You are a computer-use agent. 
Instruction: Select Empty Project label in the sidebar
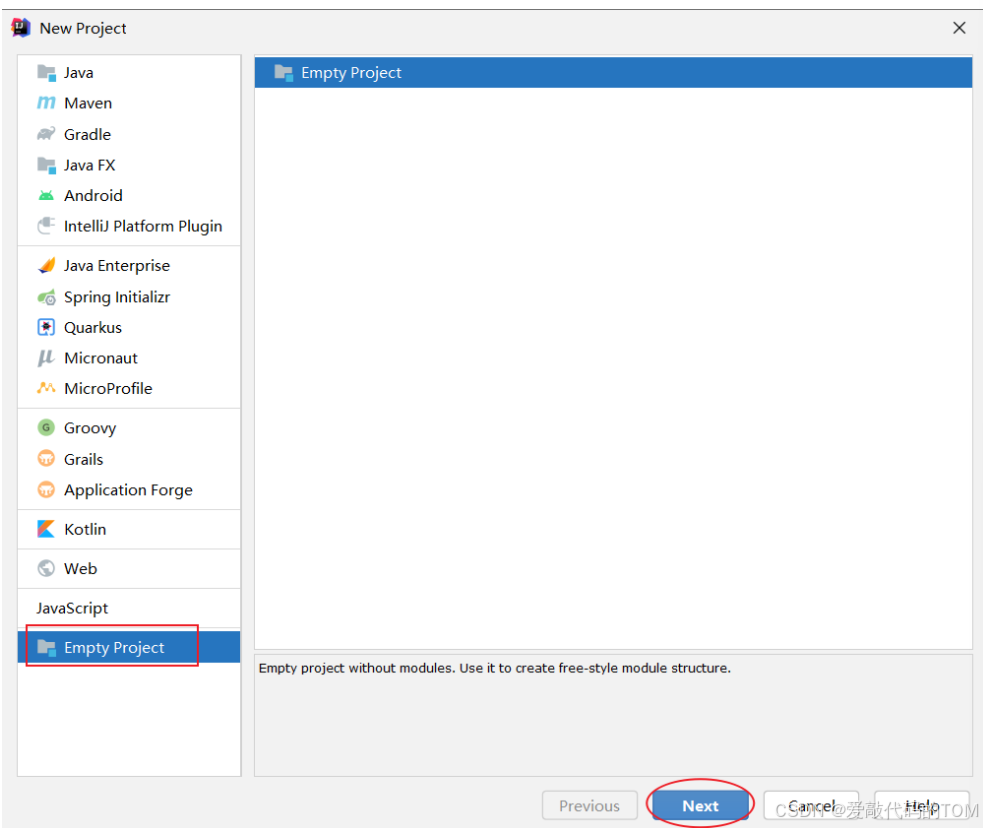tap(114, 647)
